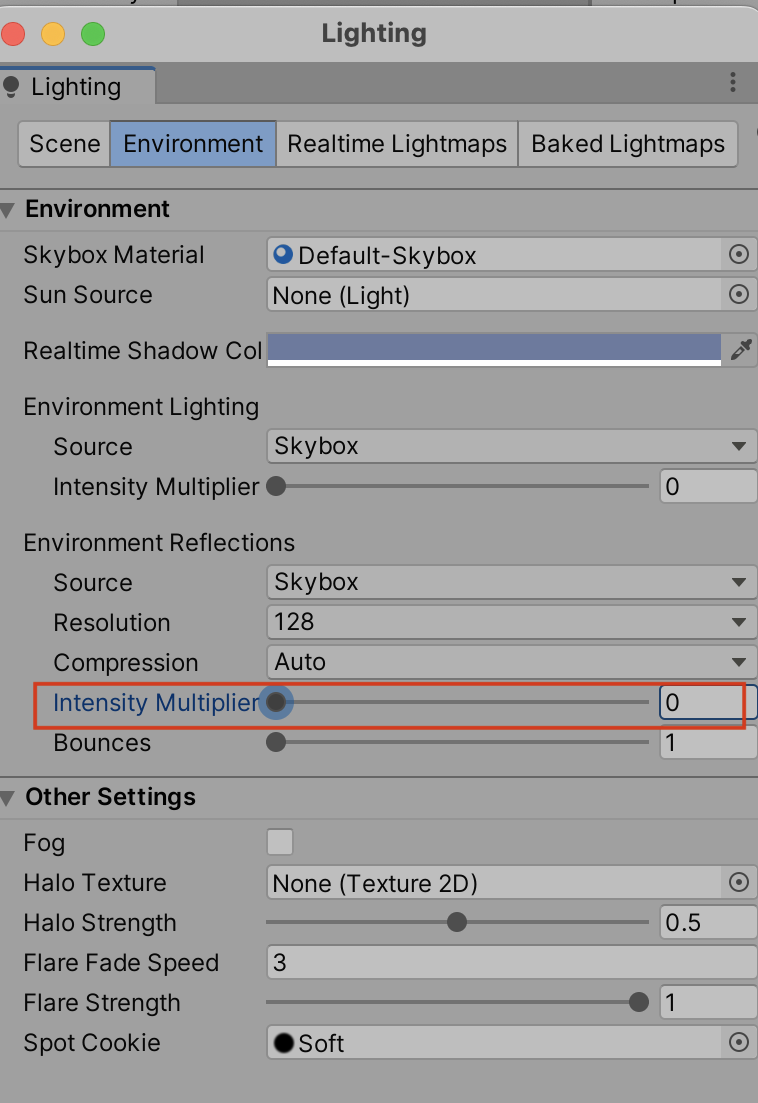Open the Spot Cookie object picker

[739, 1042]
